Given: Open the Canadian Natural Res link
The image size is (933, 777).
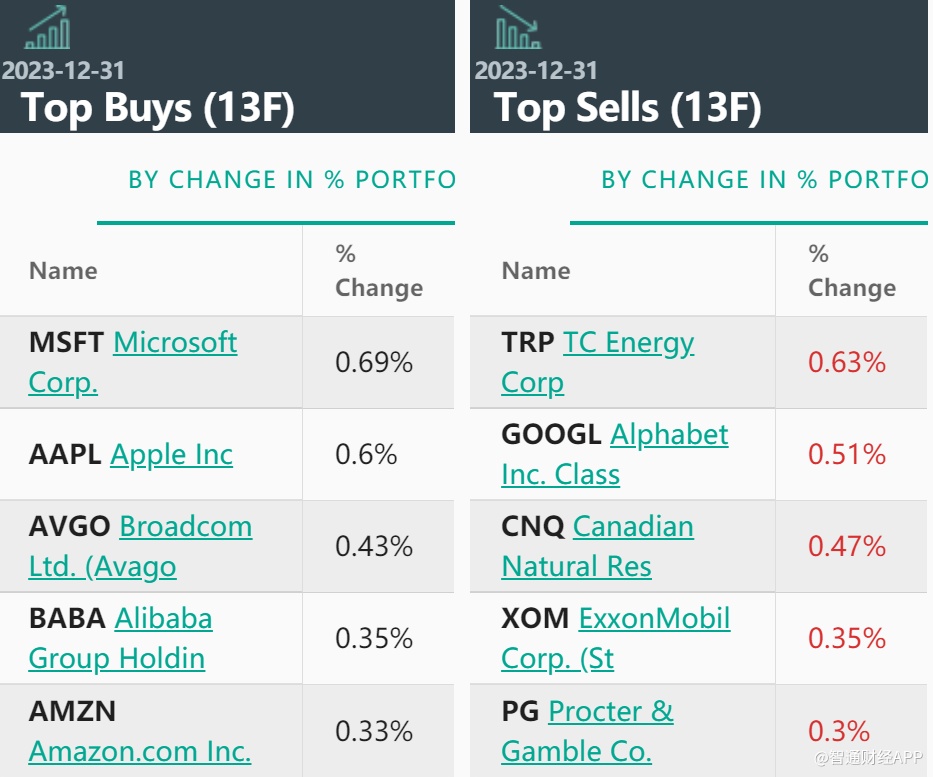Looking at the screenshot, I should pyautogui.click(x=633, y=527).
